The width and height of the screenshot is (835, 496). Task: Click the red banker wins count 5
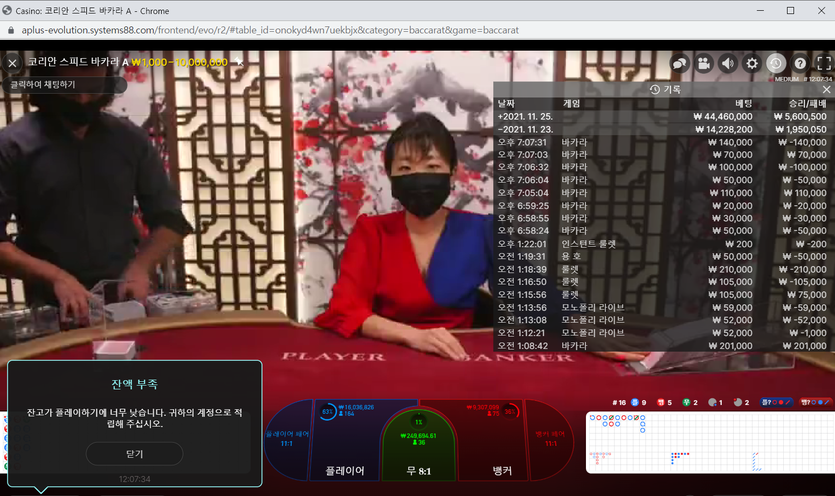pos(665,403)
